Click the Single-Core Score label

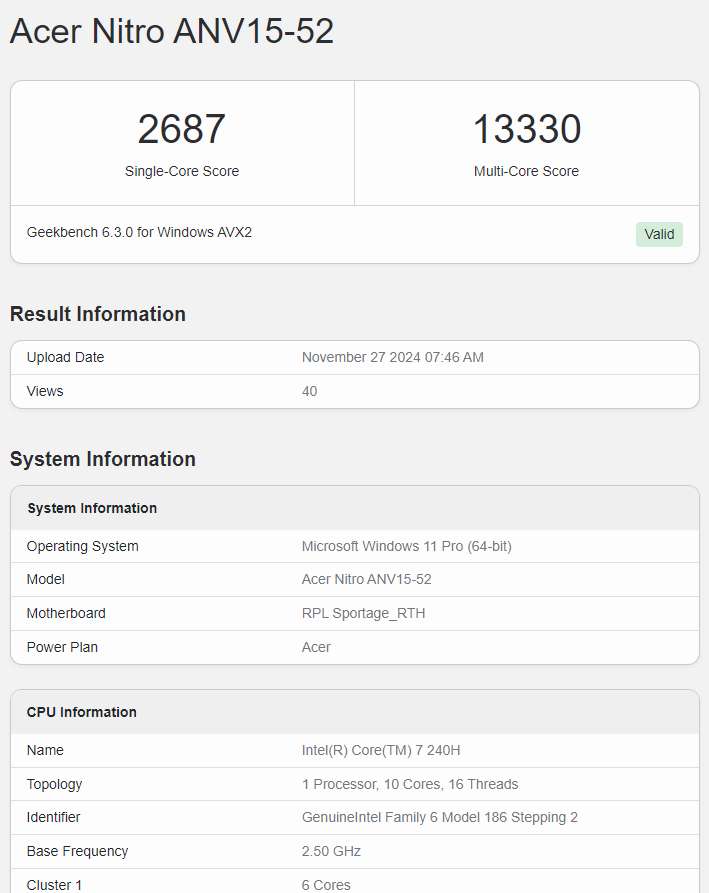182,171
